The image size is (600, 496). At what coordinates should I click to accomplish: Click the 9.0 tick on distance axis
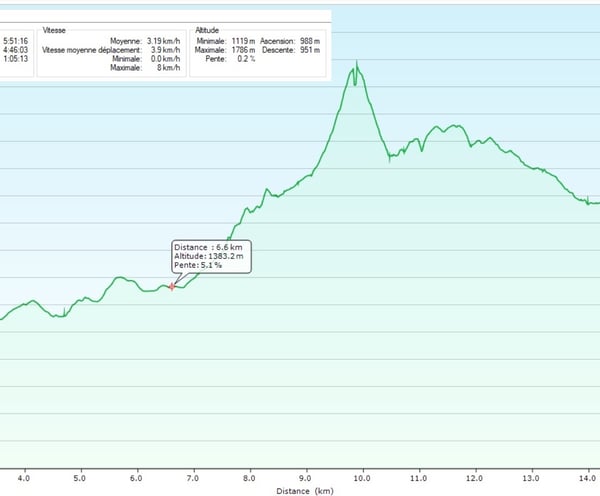pos(305,478)
